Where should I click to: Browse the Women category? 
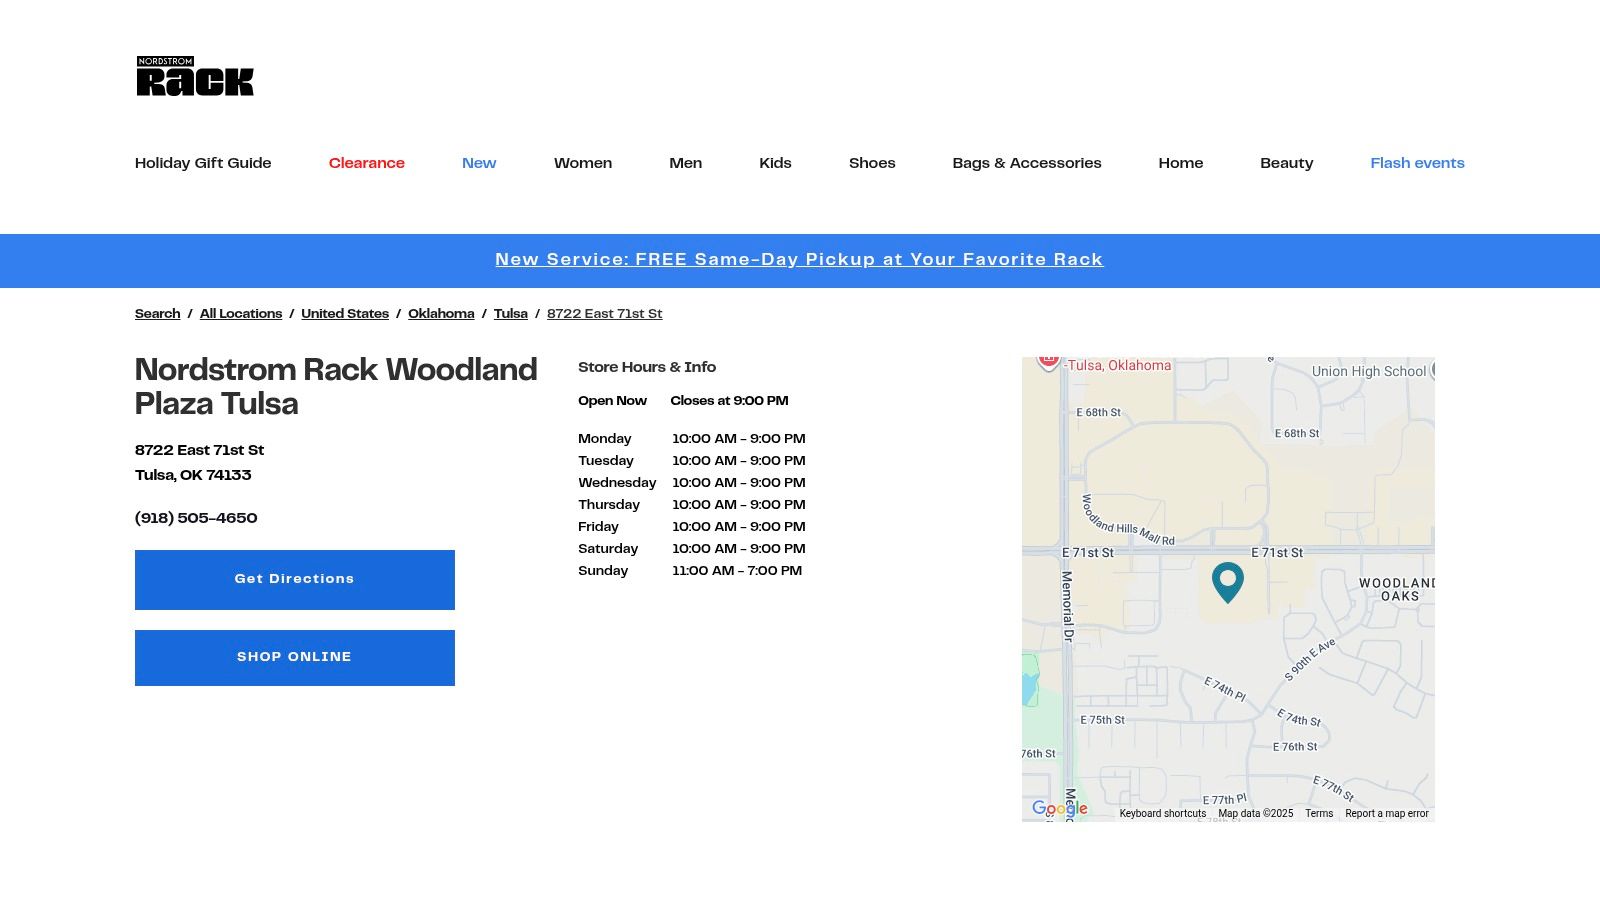[583, 163]
